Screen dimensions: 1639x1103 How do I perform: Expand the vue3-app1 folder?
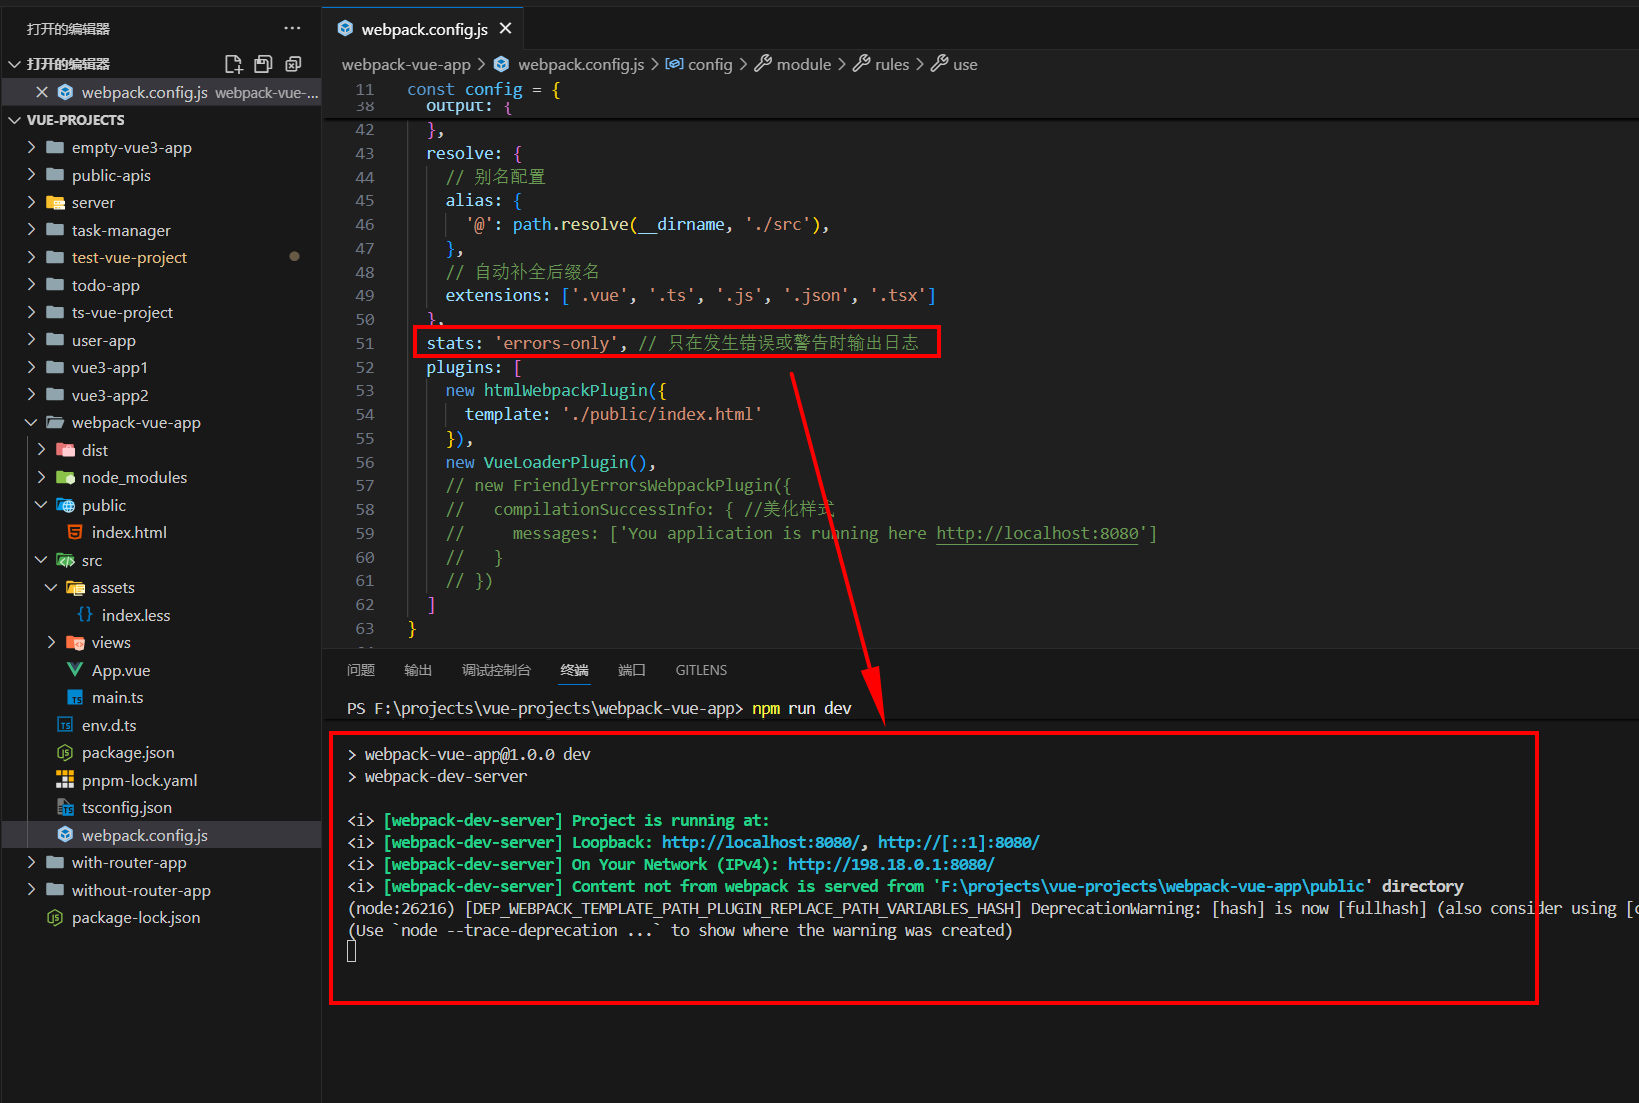click(x=31, y=367)
